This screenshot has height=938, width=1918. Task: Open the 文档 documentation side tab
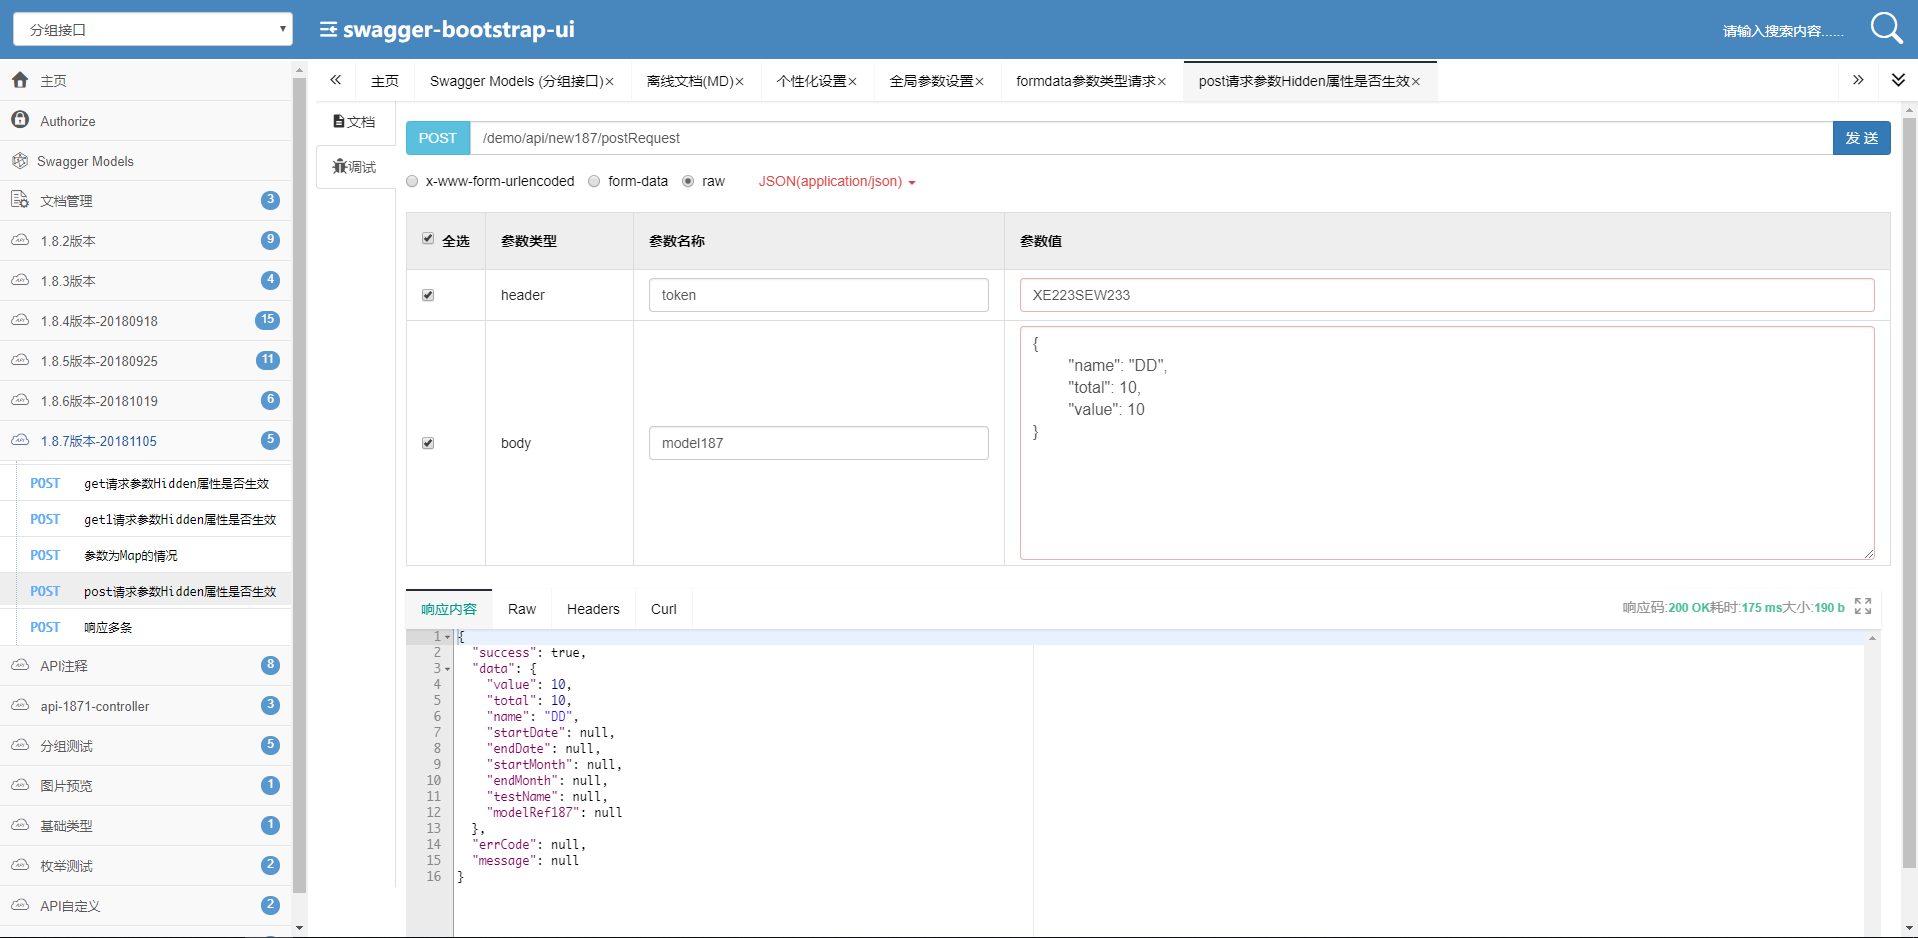click(x=355, y=121)
